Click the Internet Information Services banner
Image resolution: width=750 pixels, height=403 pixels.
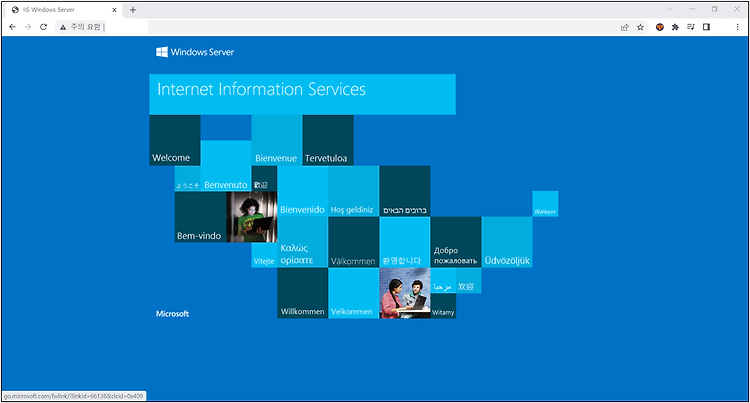point(302,94)
